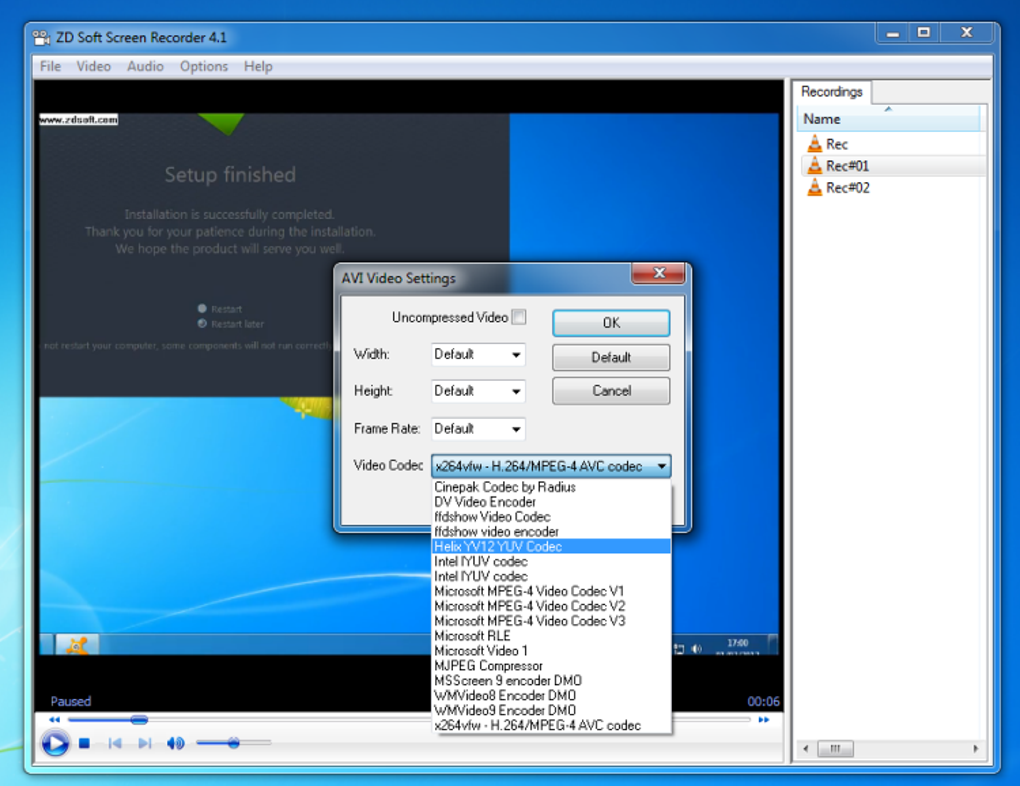Cancel the AVI Video Settings dialog
This screenshot has width=1020, height=786.
pos(611,391)
